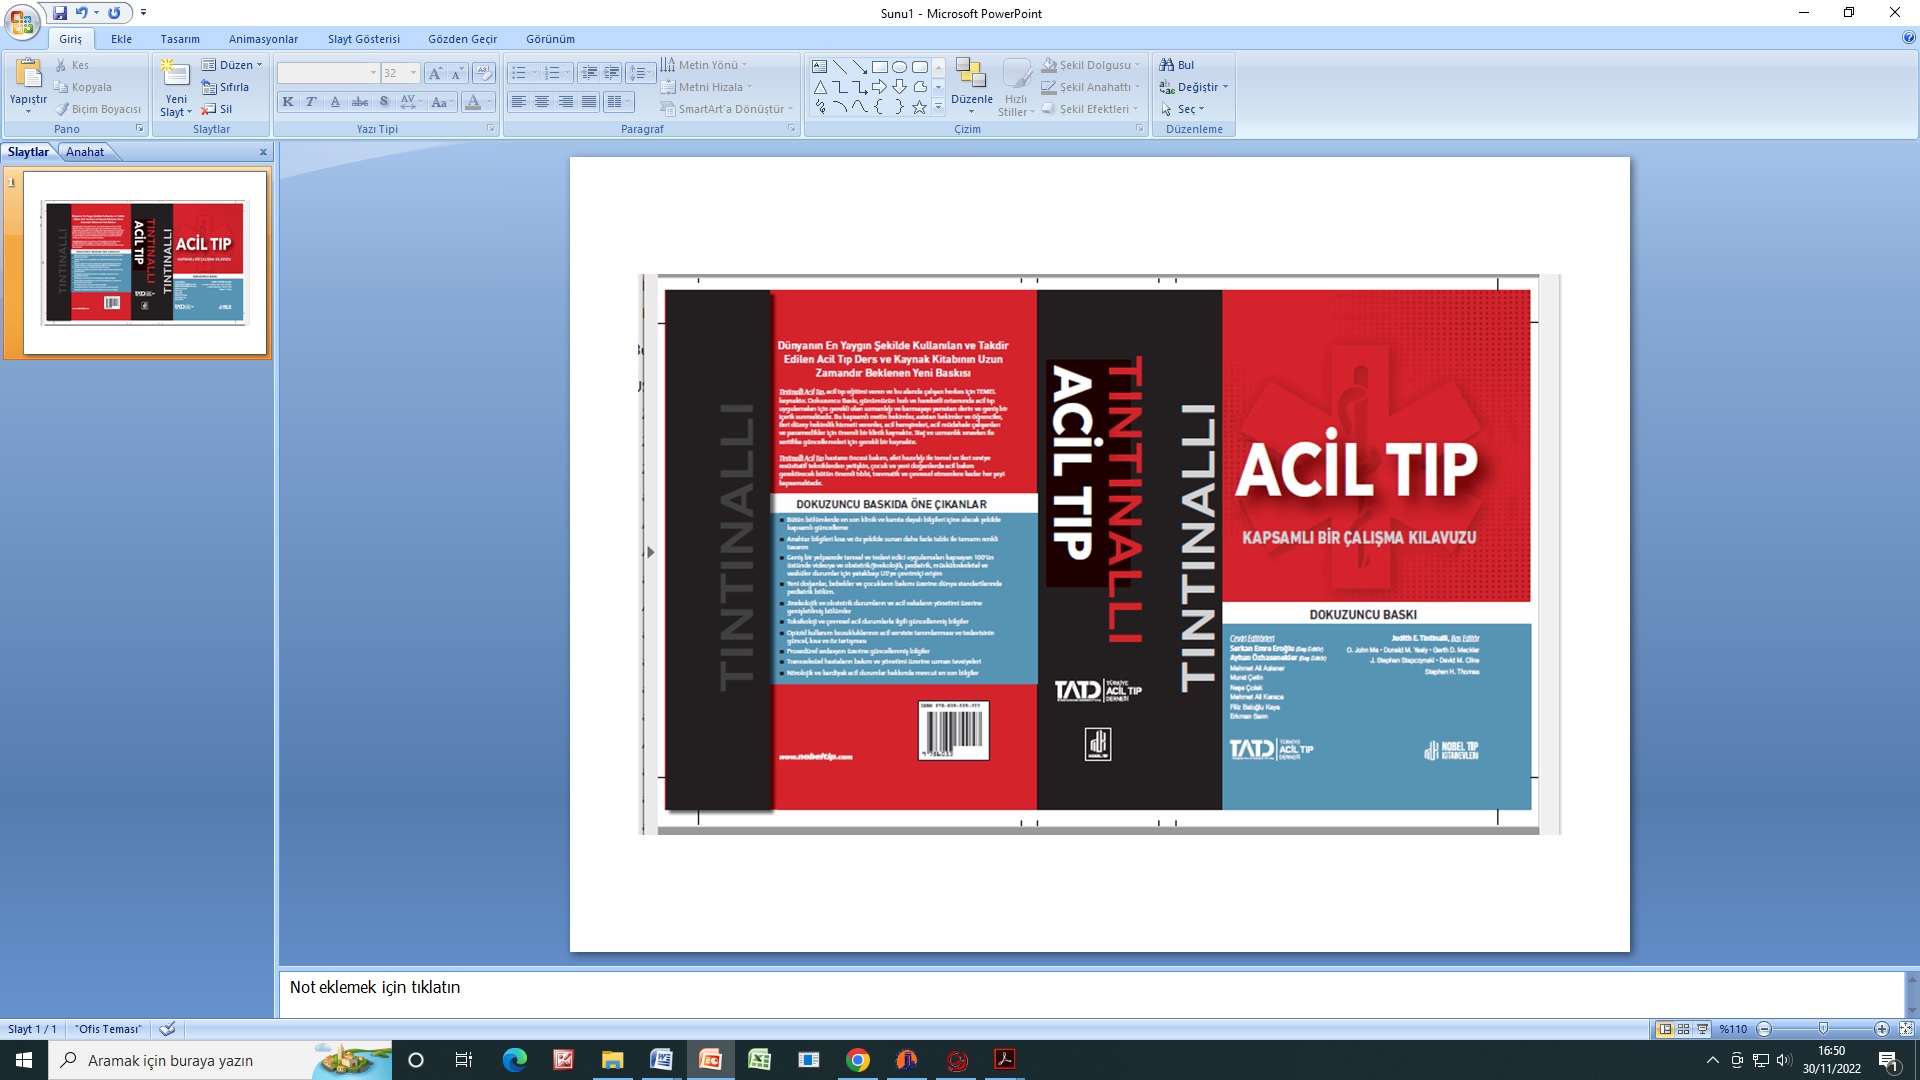Undo the last action in Quick Access Toolbar

(81, 13)
